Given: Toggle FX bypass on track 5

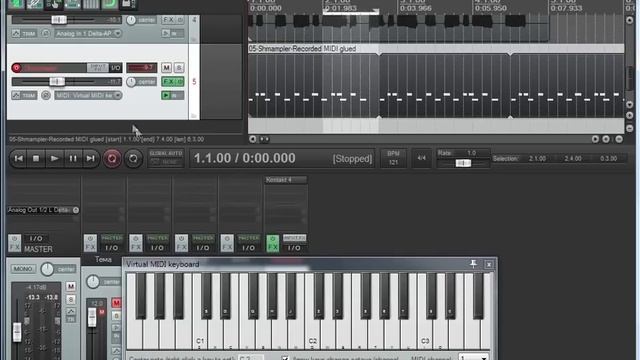Looking at the screenshot, I should pos(180,82).
